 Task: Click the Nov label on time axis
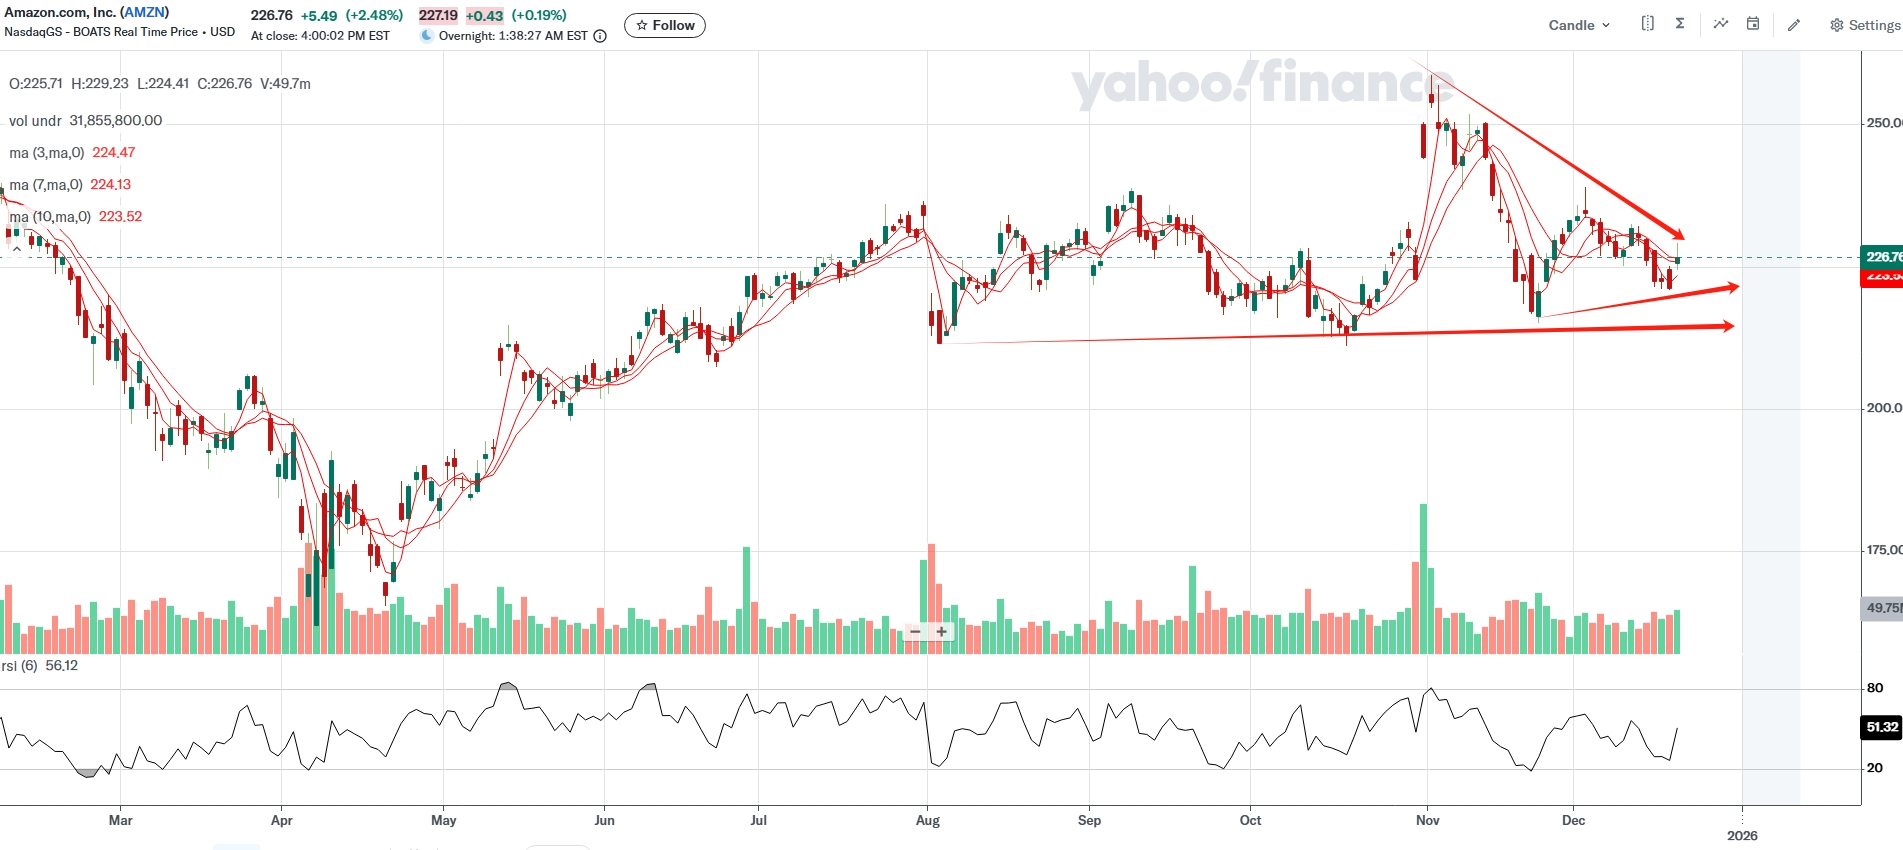pyautogui.click(x=1427, y=820)
